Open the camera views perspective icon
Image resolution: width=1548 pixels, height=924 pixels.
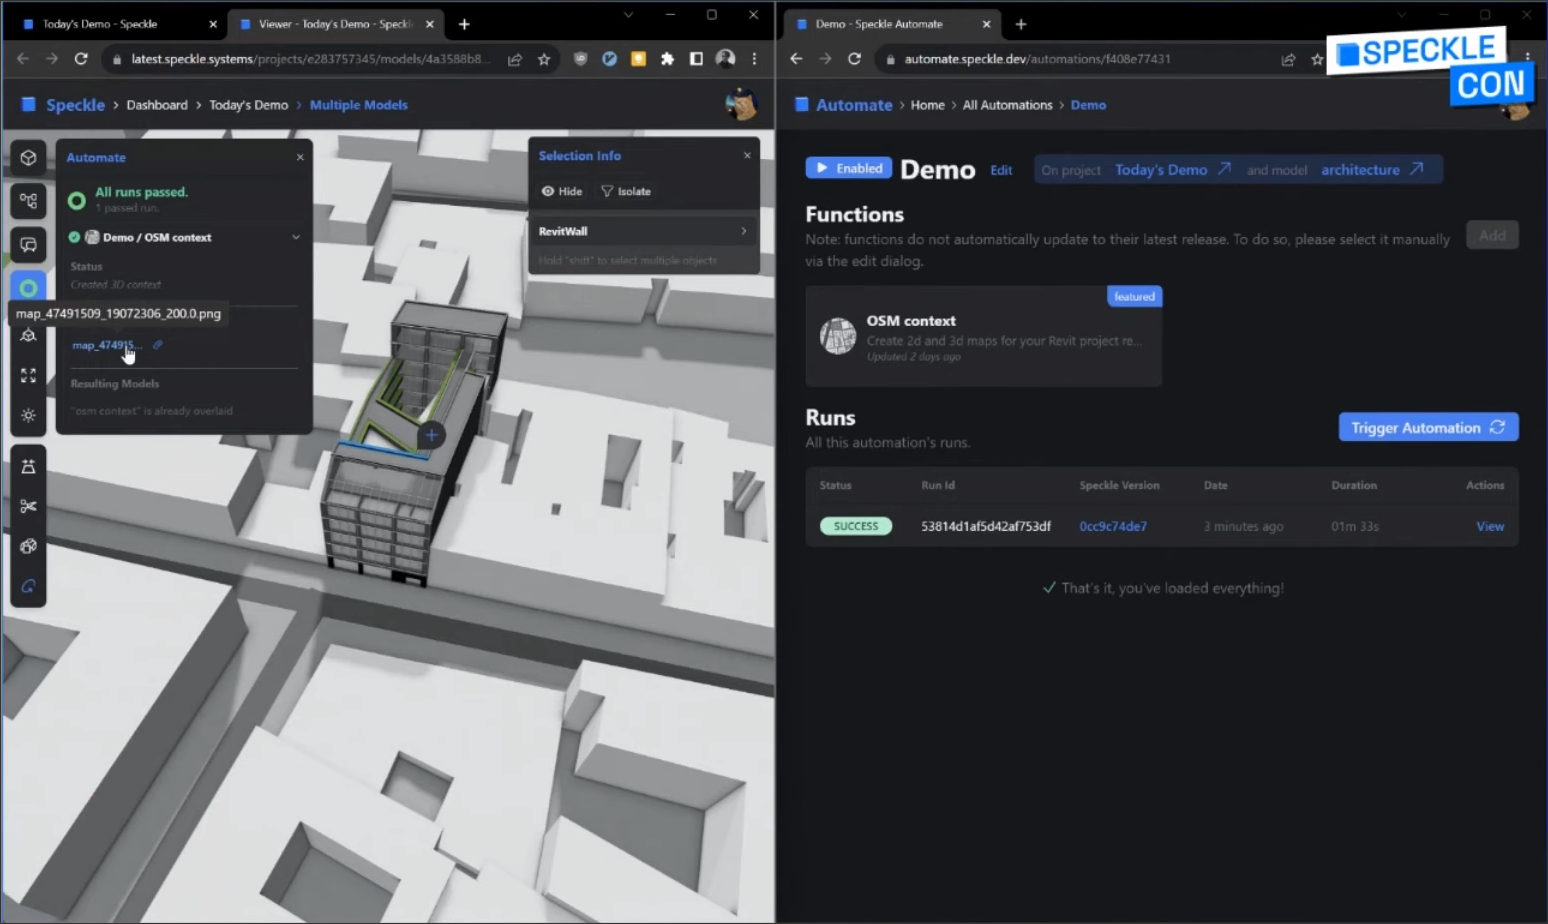28,466
